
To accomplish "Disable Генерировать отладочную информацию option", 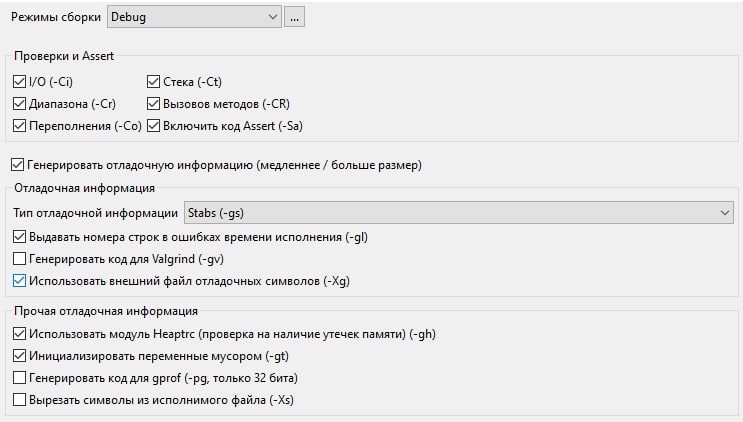I will point(18,165).
